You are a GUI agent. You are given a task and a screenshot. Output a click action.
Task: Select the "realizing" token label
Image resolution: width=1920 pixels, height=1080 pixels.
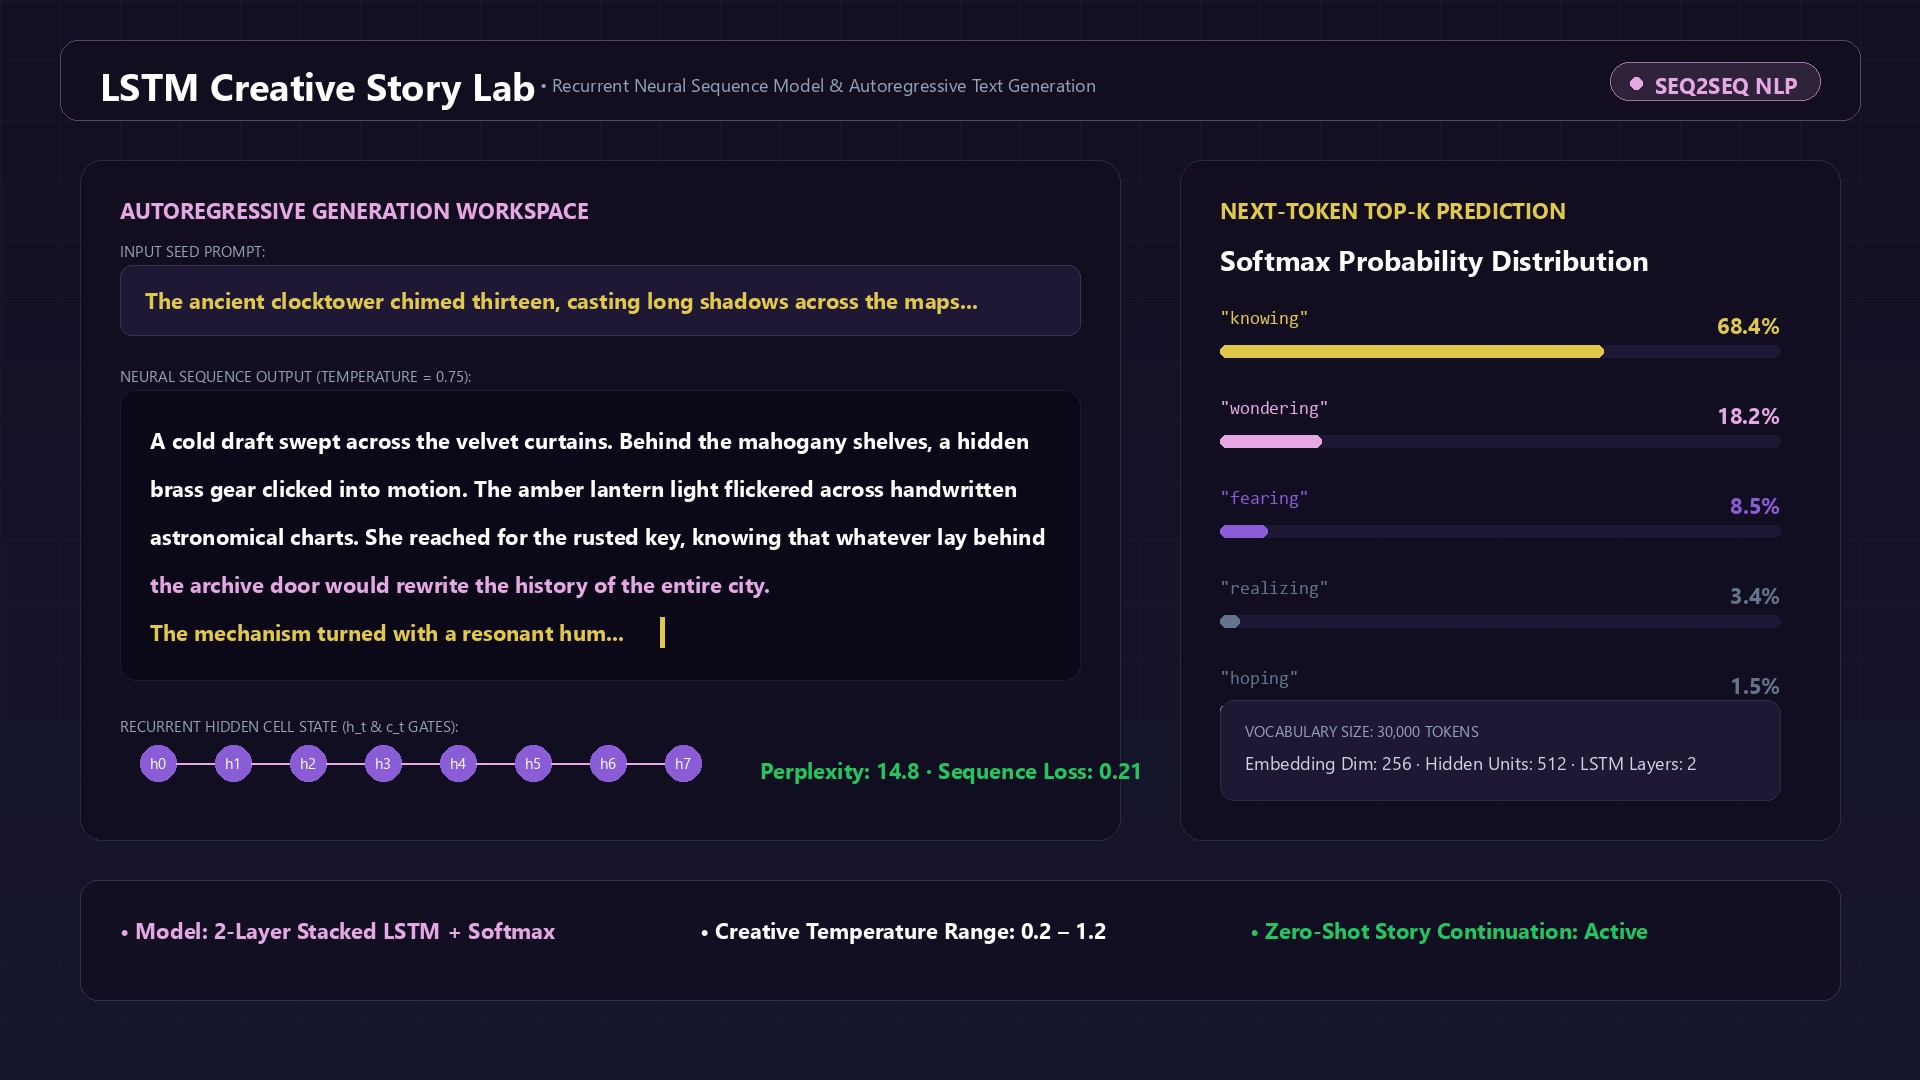point(1274,588)
